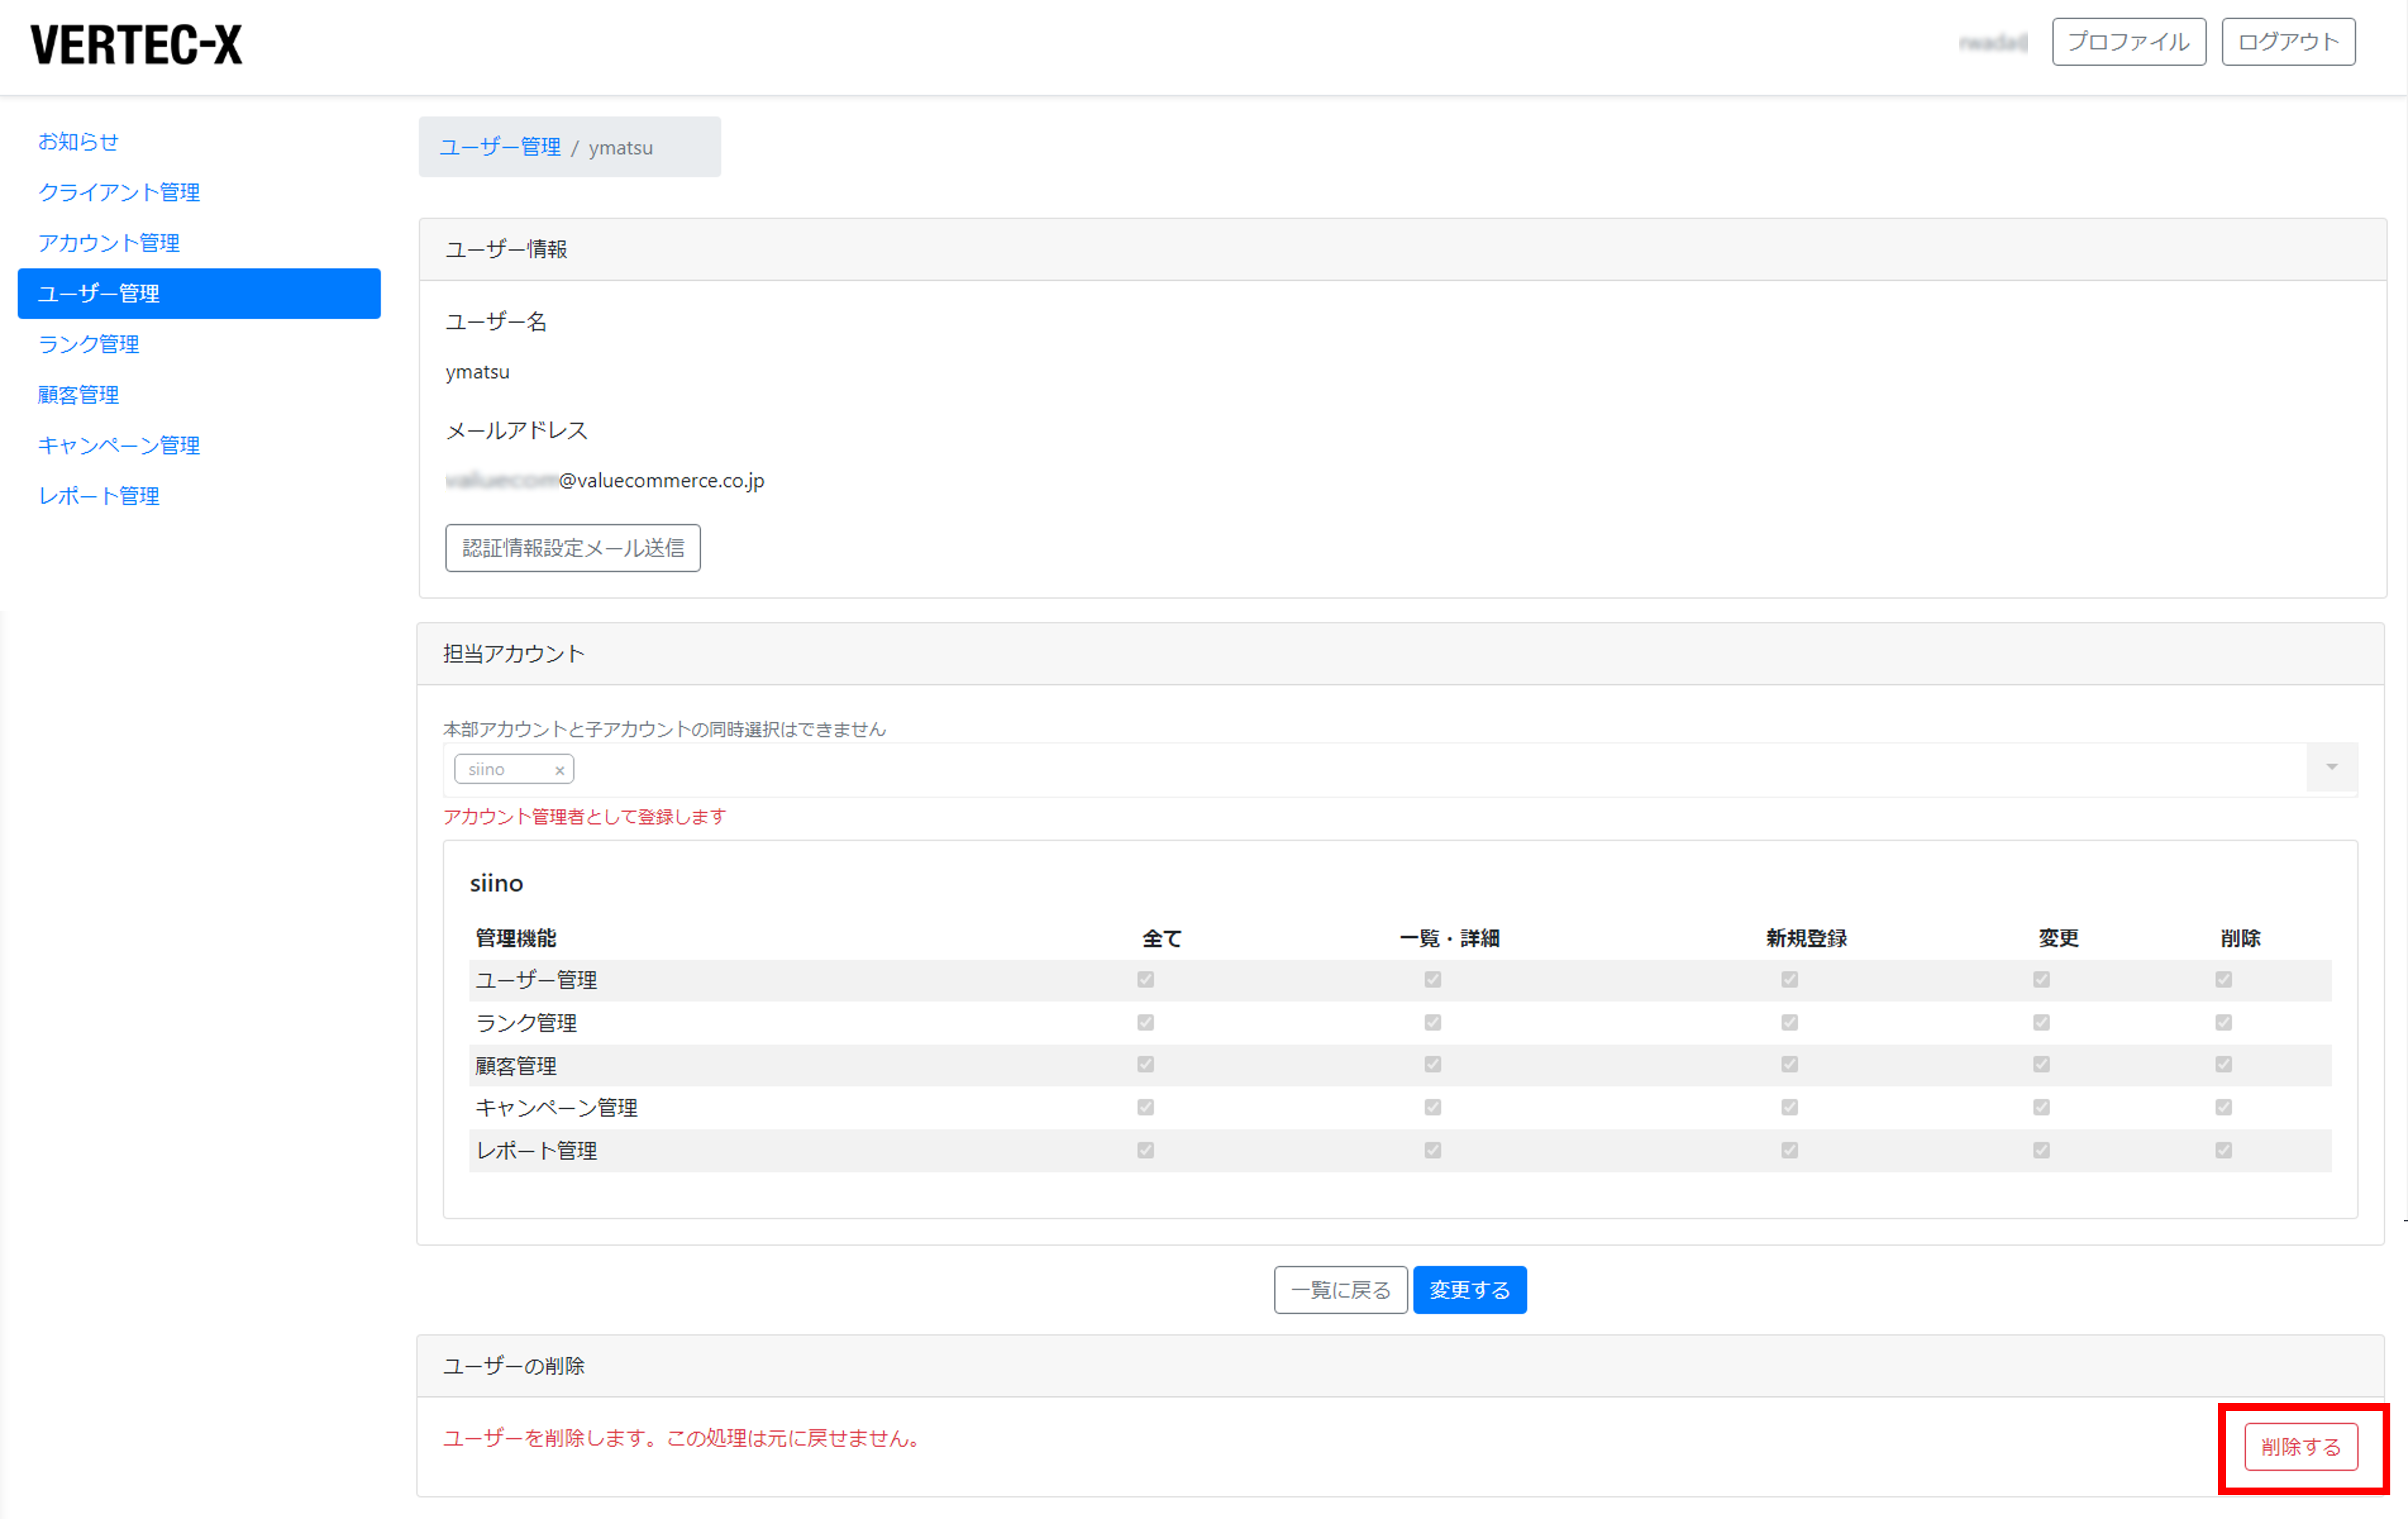2408x1519 pixels.
Task: Toggle 新規登録 checkbox for 顧客管理 row
Action: tap(1789, 1065)
